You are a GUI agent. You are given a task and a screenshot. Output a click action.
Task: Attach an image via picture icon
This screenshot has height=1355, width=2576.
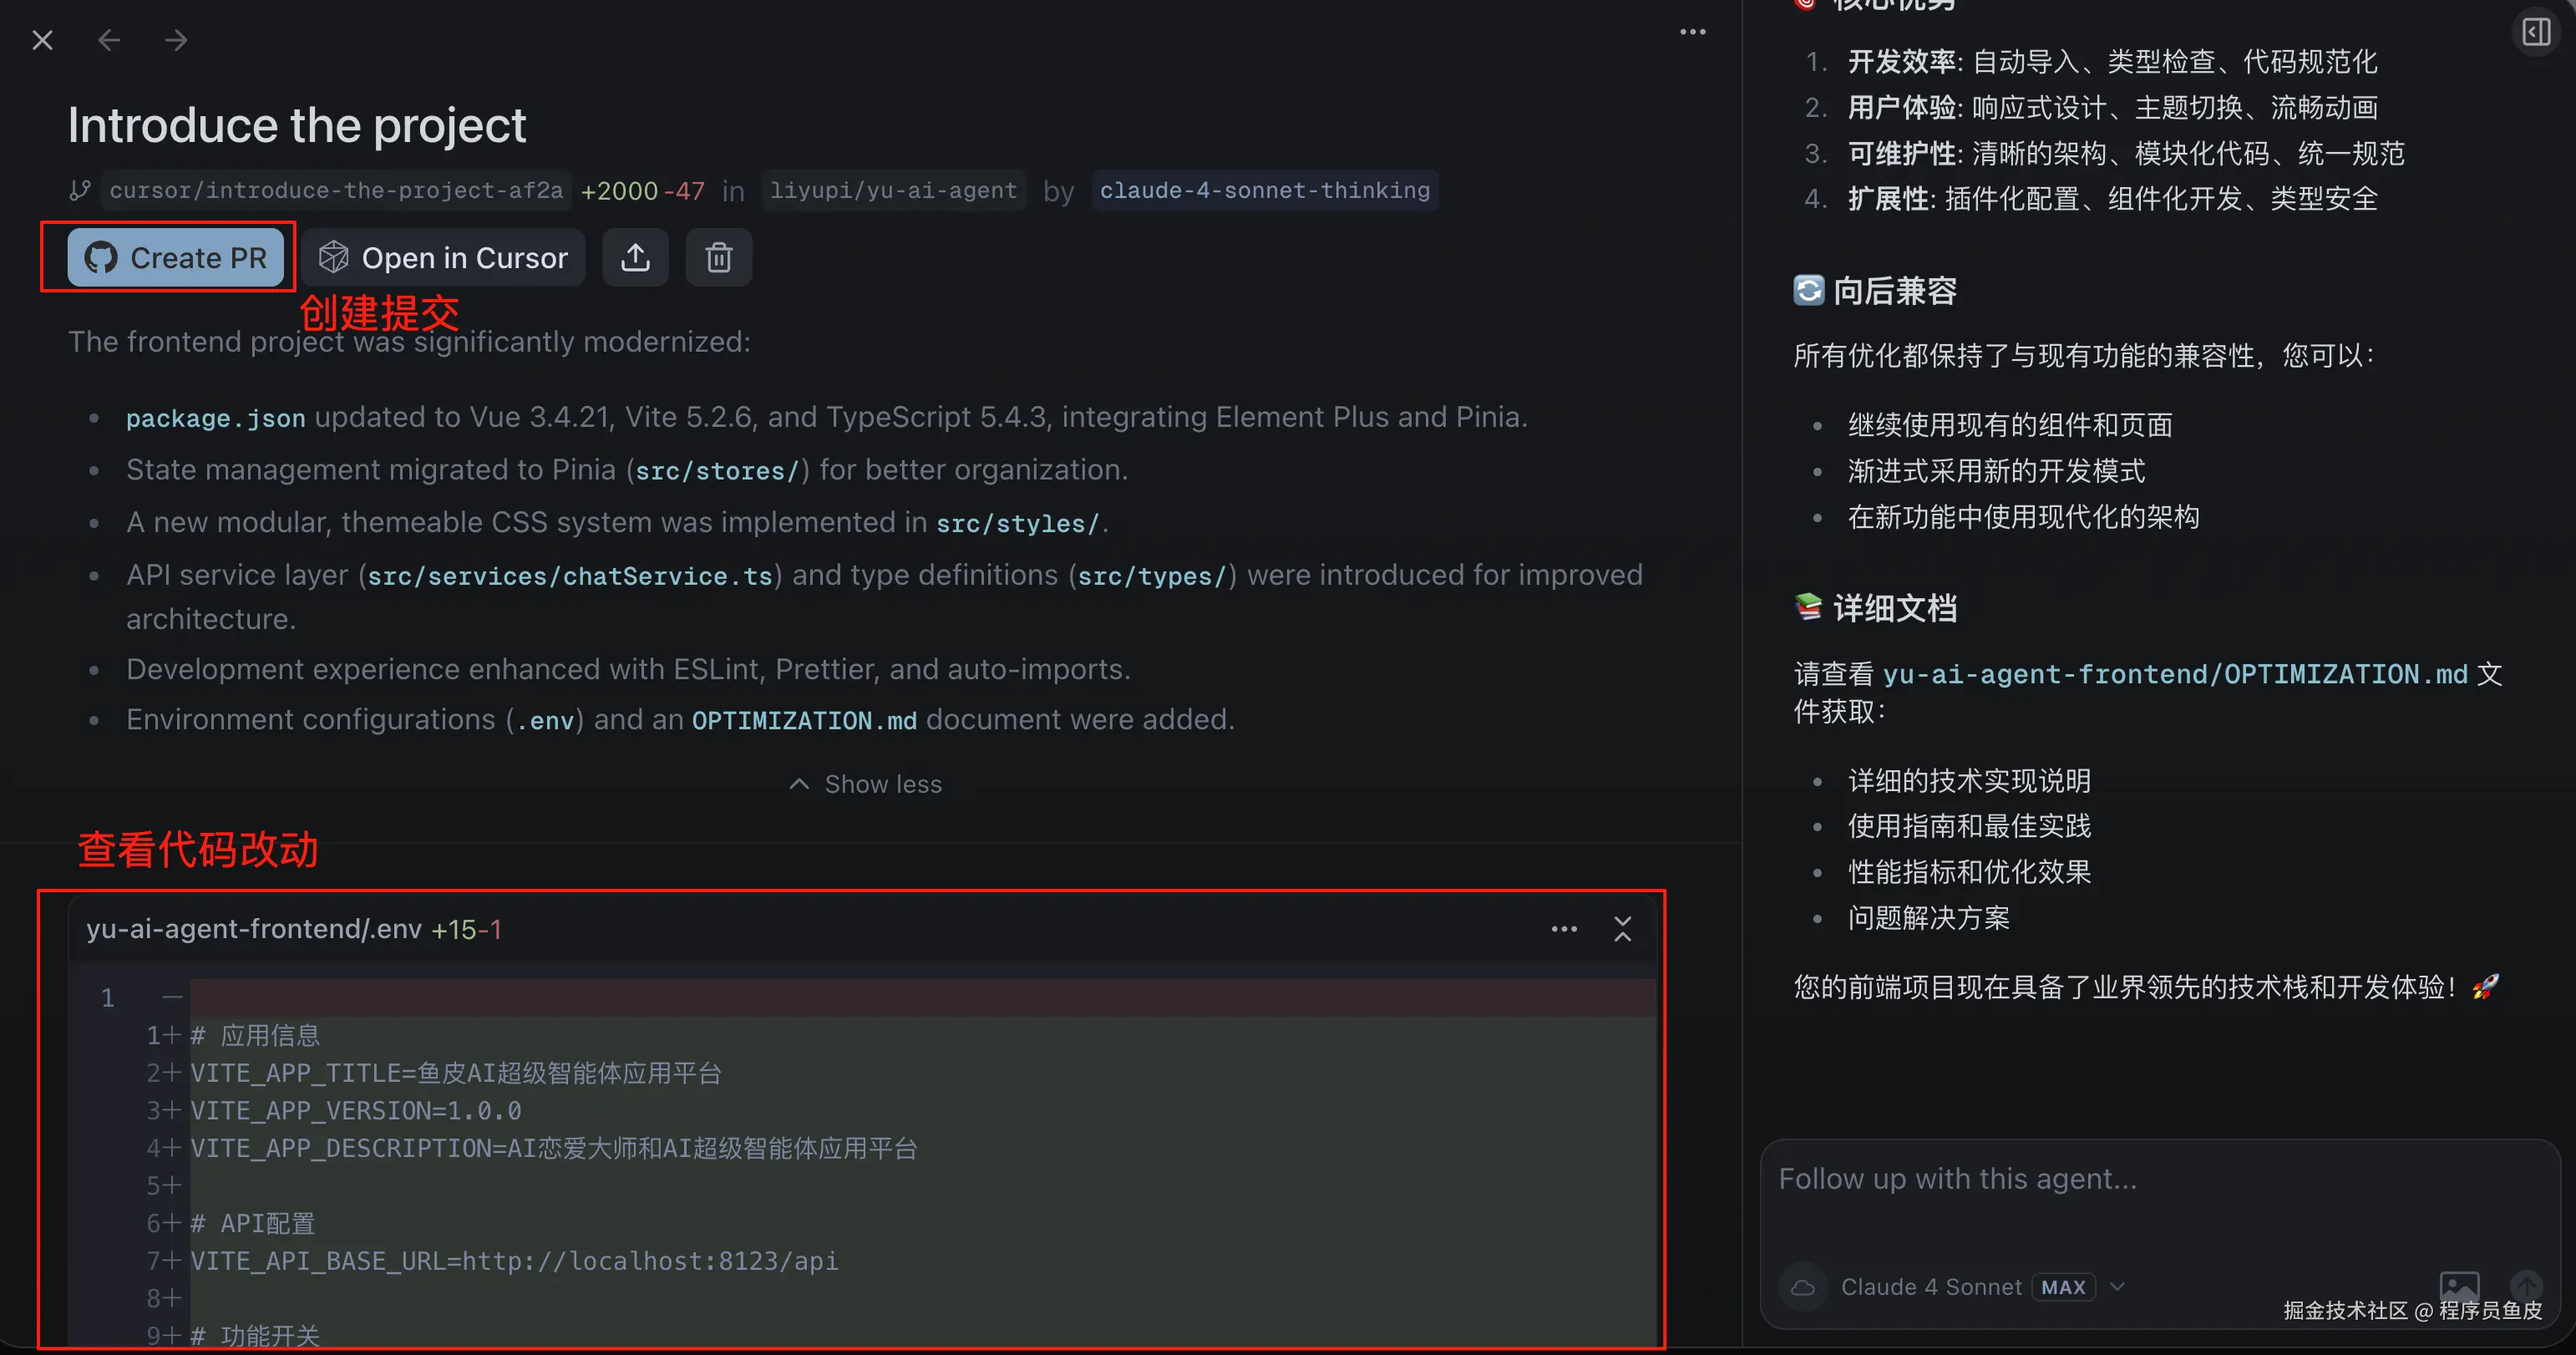[x=2459, y=1285]
